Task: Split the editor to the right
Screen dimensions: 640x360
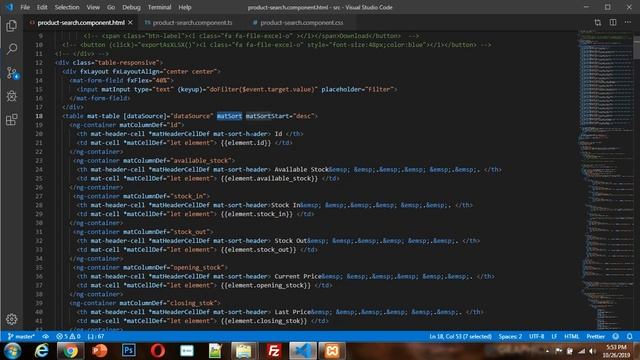Action: coord(613,22)
